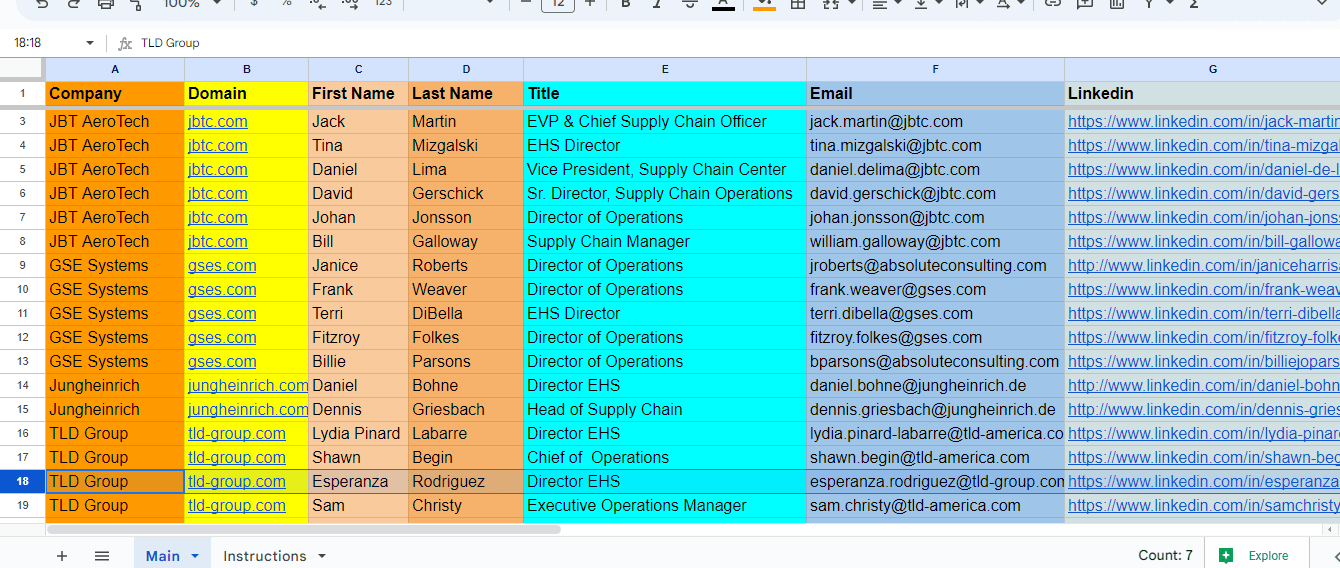Open text color picker
The height and width of the screenshot is (568, 1340).
click(x=723, y=4)
